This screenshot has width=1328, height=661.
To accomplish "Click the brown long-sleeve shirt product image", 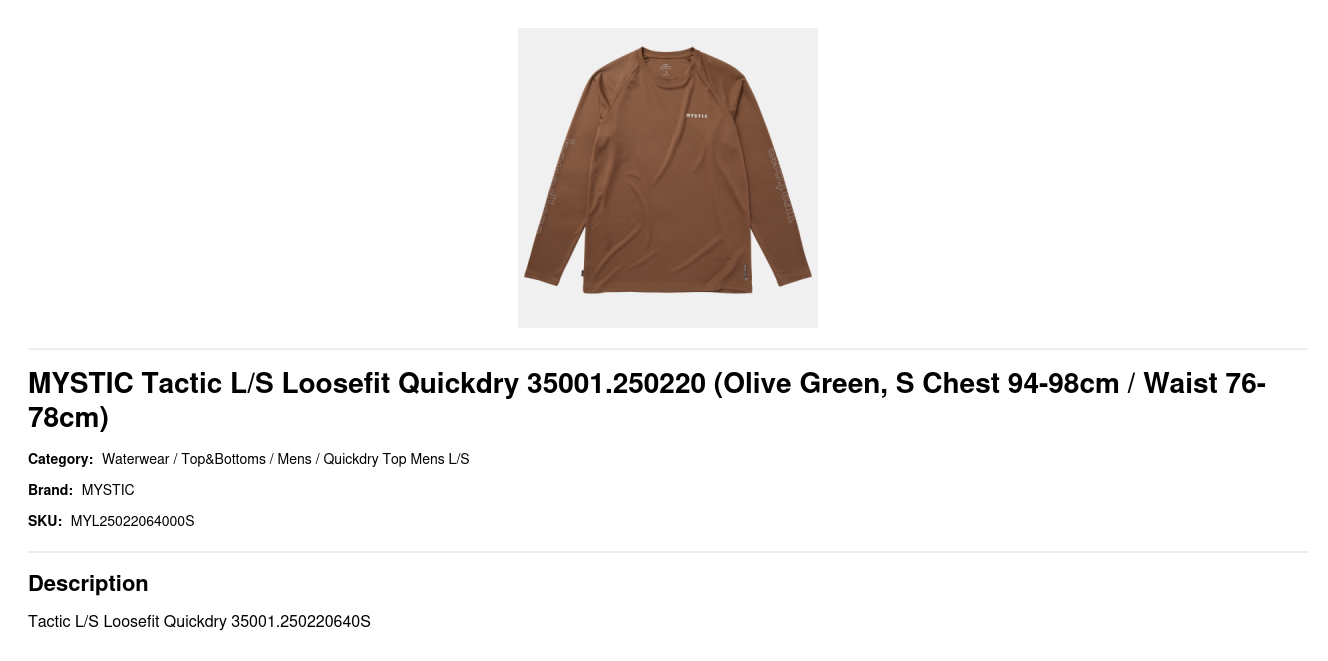I will 668,178.
